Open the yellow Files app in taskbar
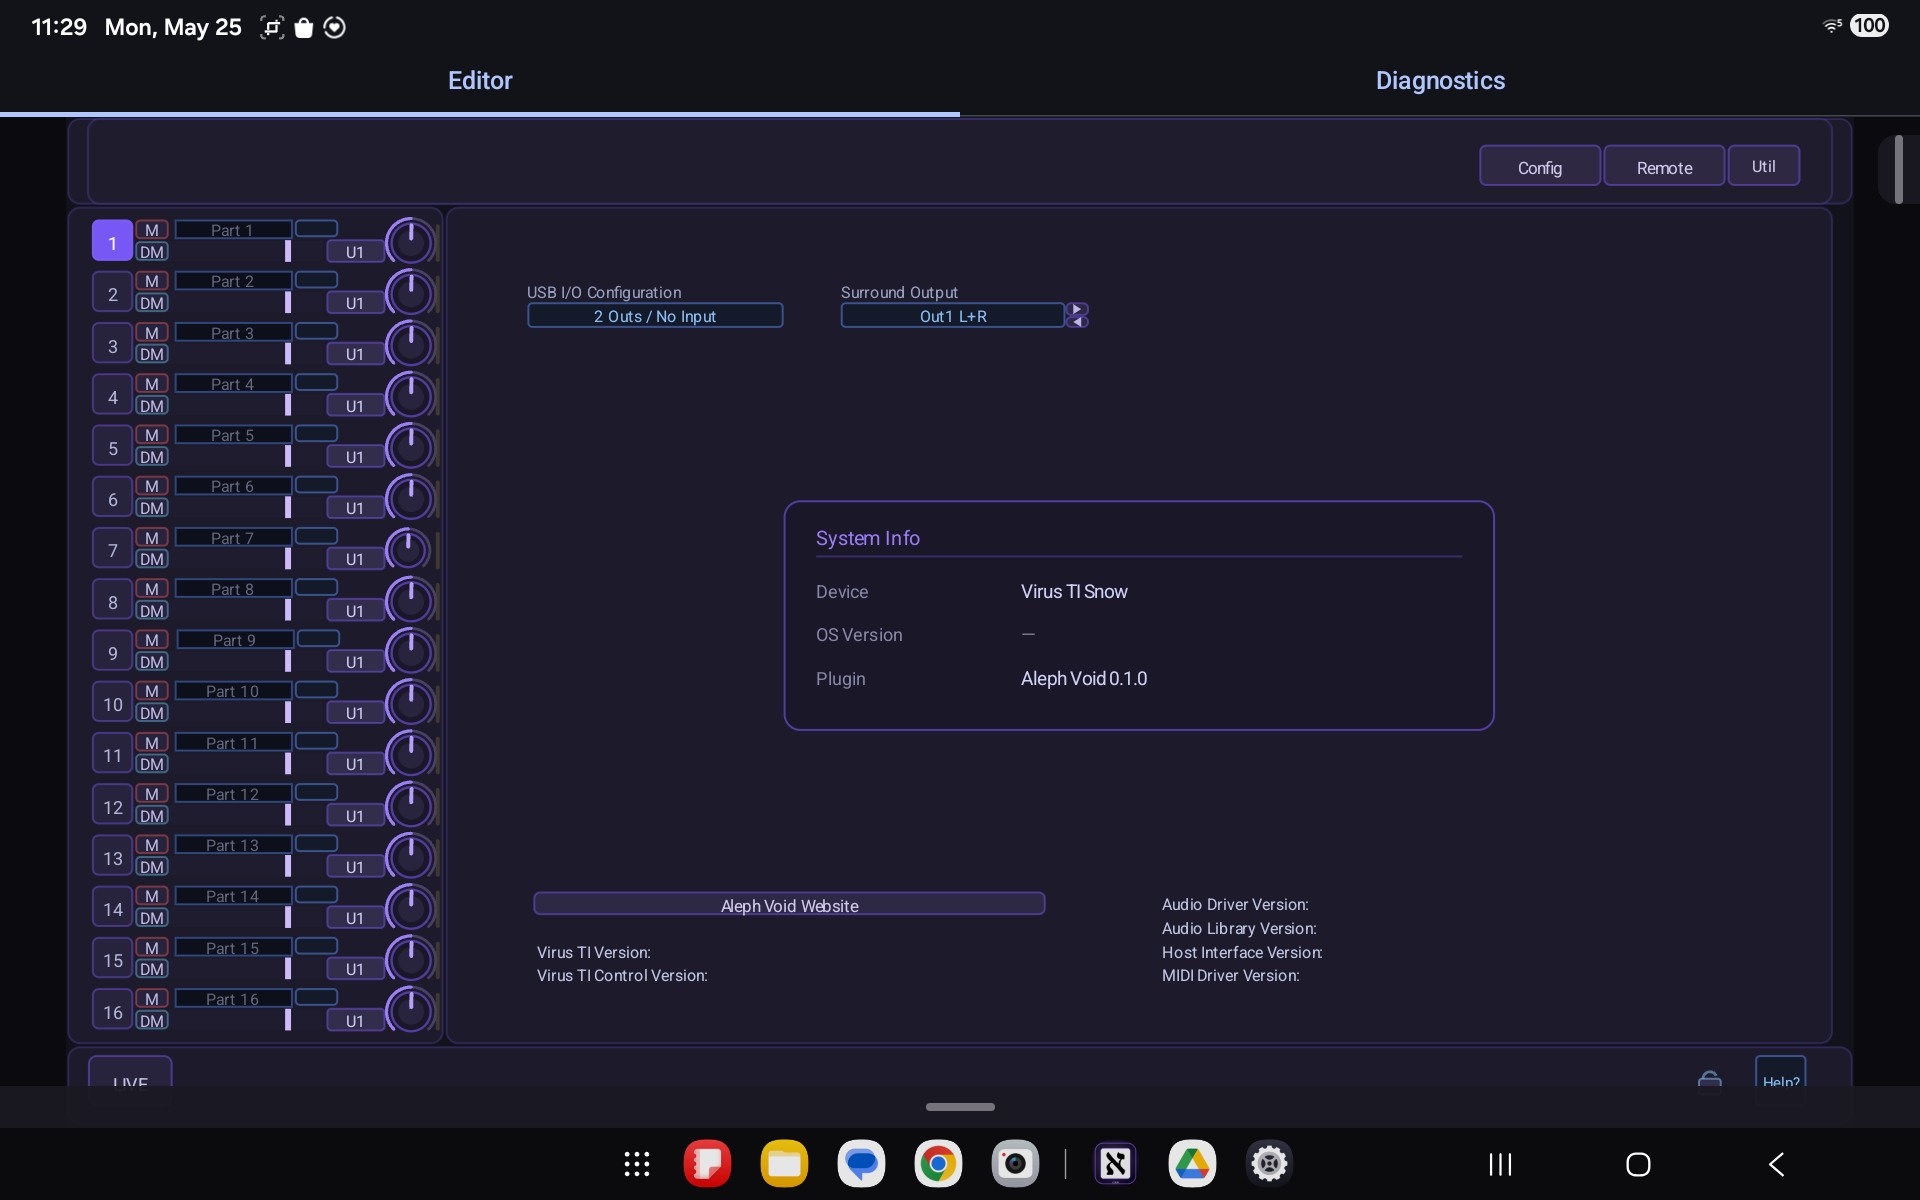 (784, 1164)
